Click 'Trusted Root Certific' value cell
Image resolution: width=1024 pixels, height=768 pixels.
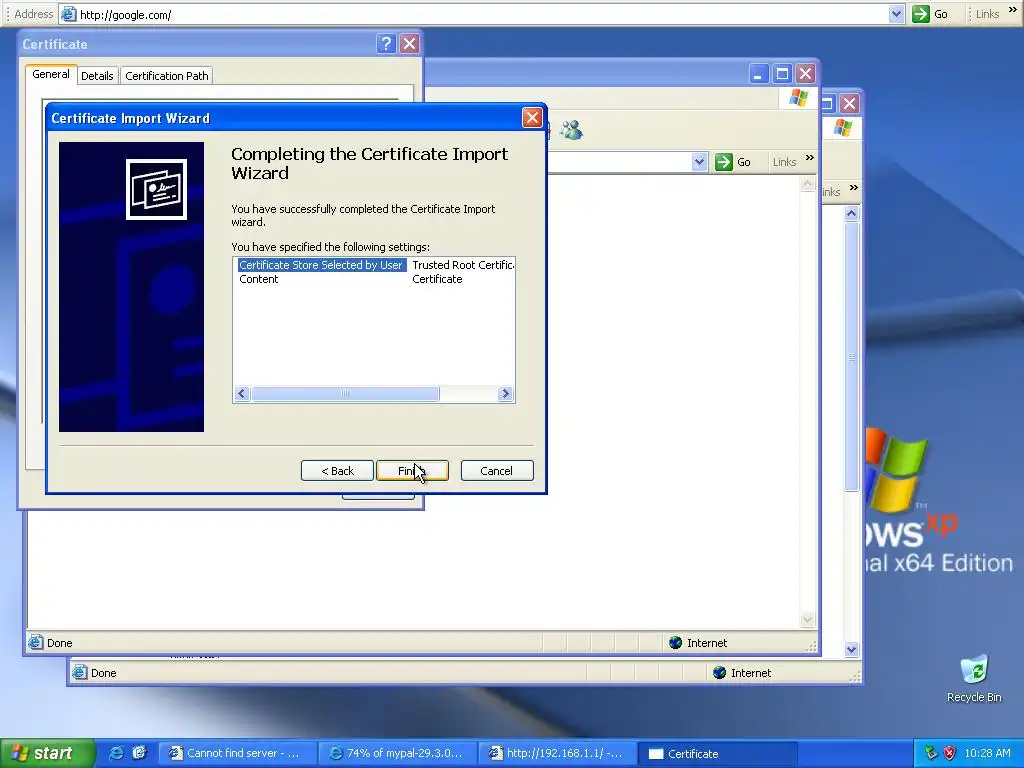pos(463,264)
